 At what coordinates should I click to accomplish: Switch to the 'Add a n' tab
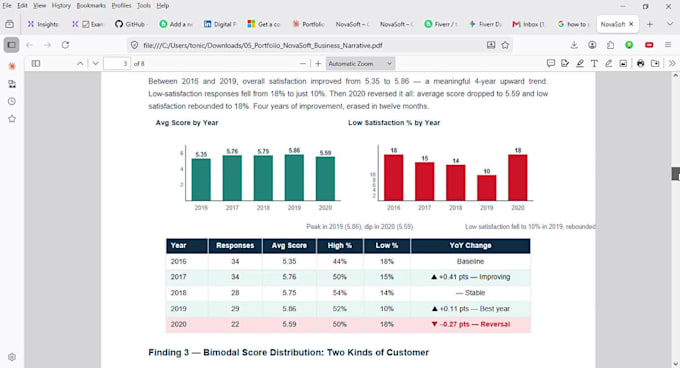pyautogui.click(x=176, y=24)
